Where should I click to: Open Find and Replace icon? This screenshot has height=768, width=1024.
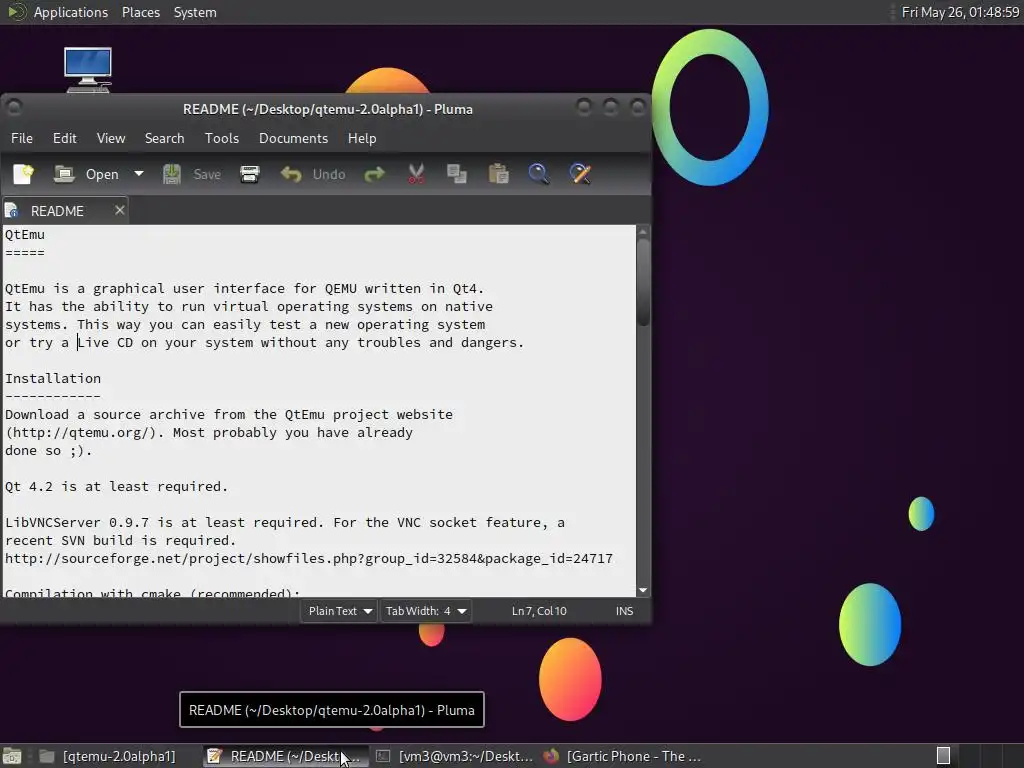pos(580,174)
